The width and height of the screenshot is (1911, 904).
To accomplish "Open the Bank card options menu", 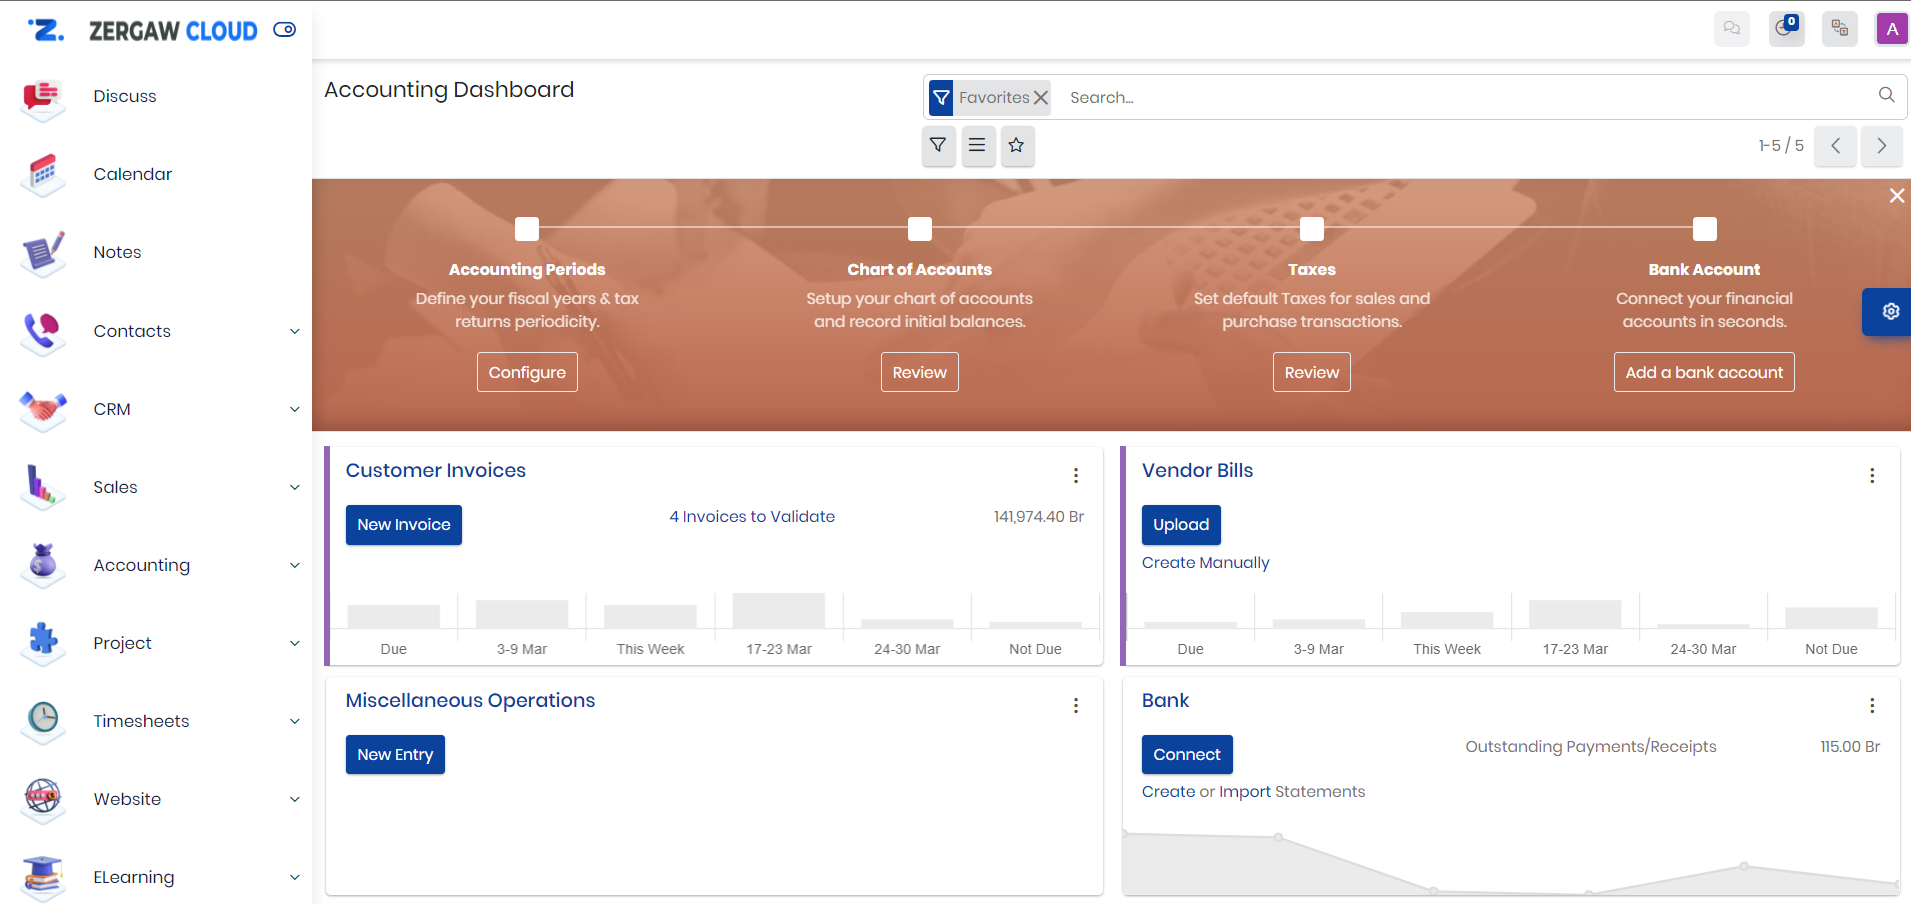I will pos(1872,706).
